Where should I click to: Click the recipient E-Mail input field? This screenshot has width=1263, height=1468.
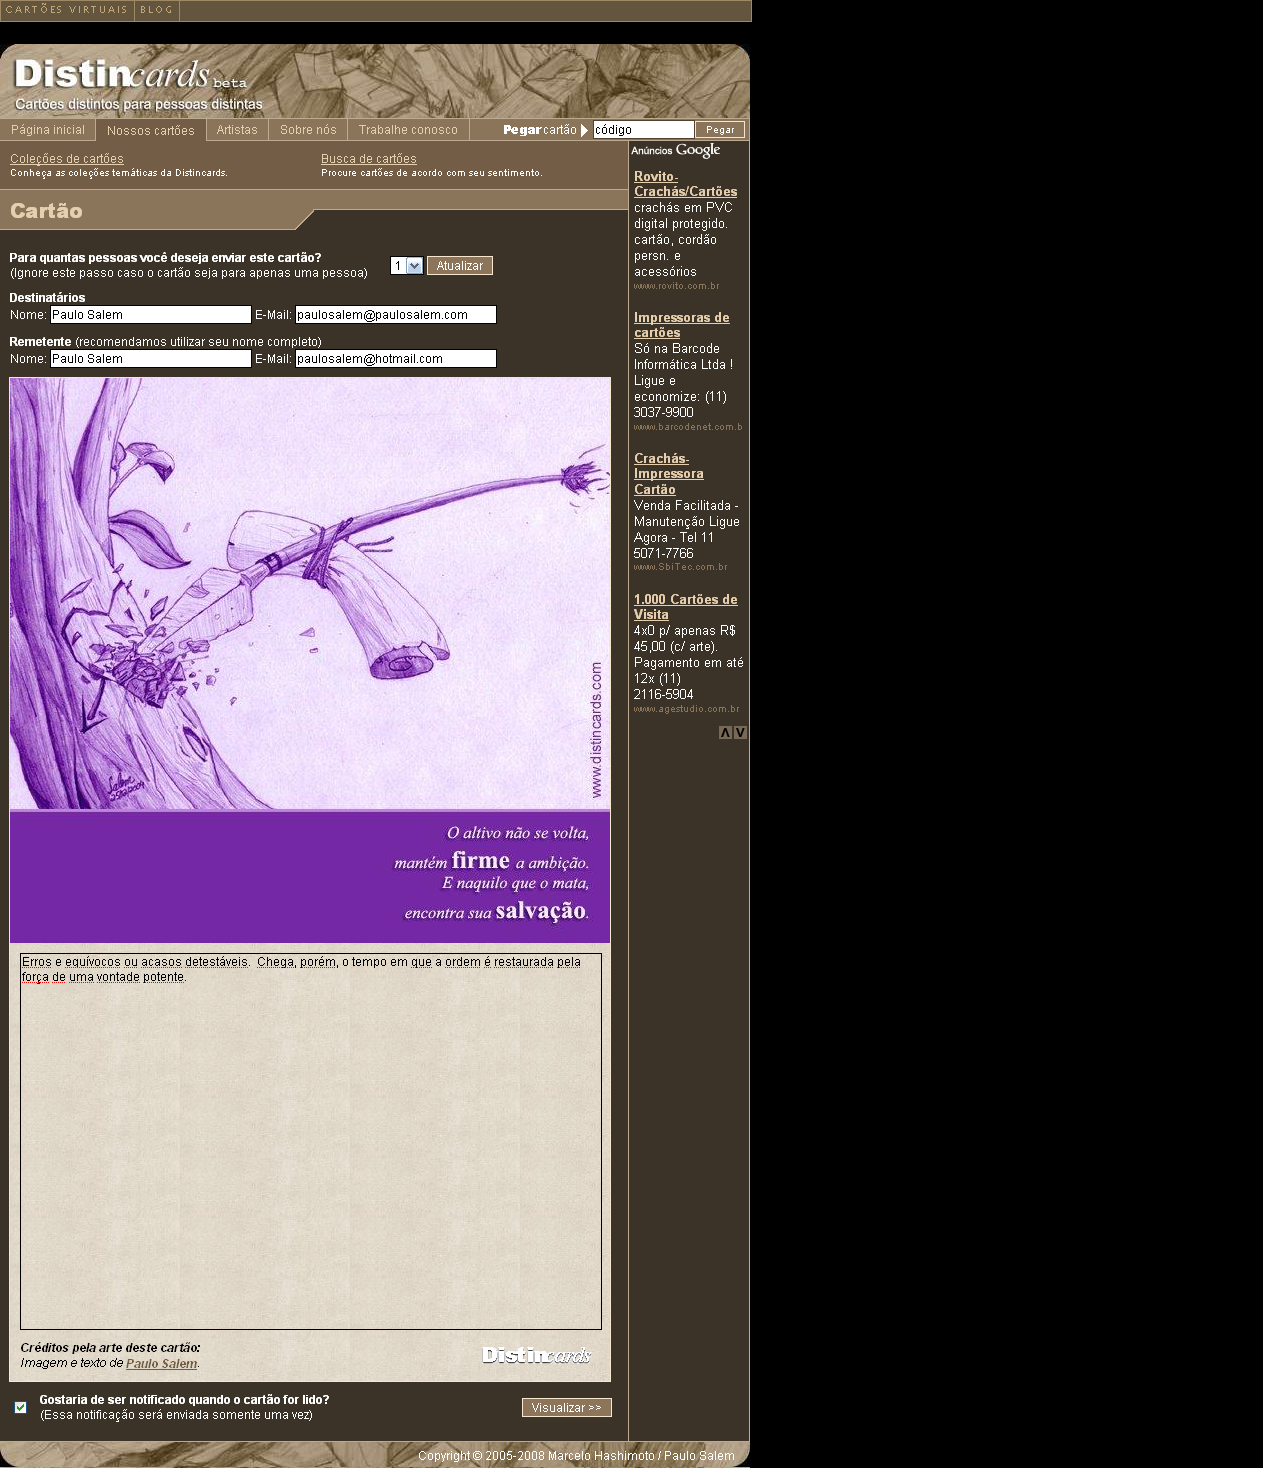(x=396, y=315)
